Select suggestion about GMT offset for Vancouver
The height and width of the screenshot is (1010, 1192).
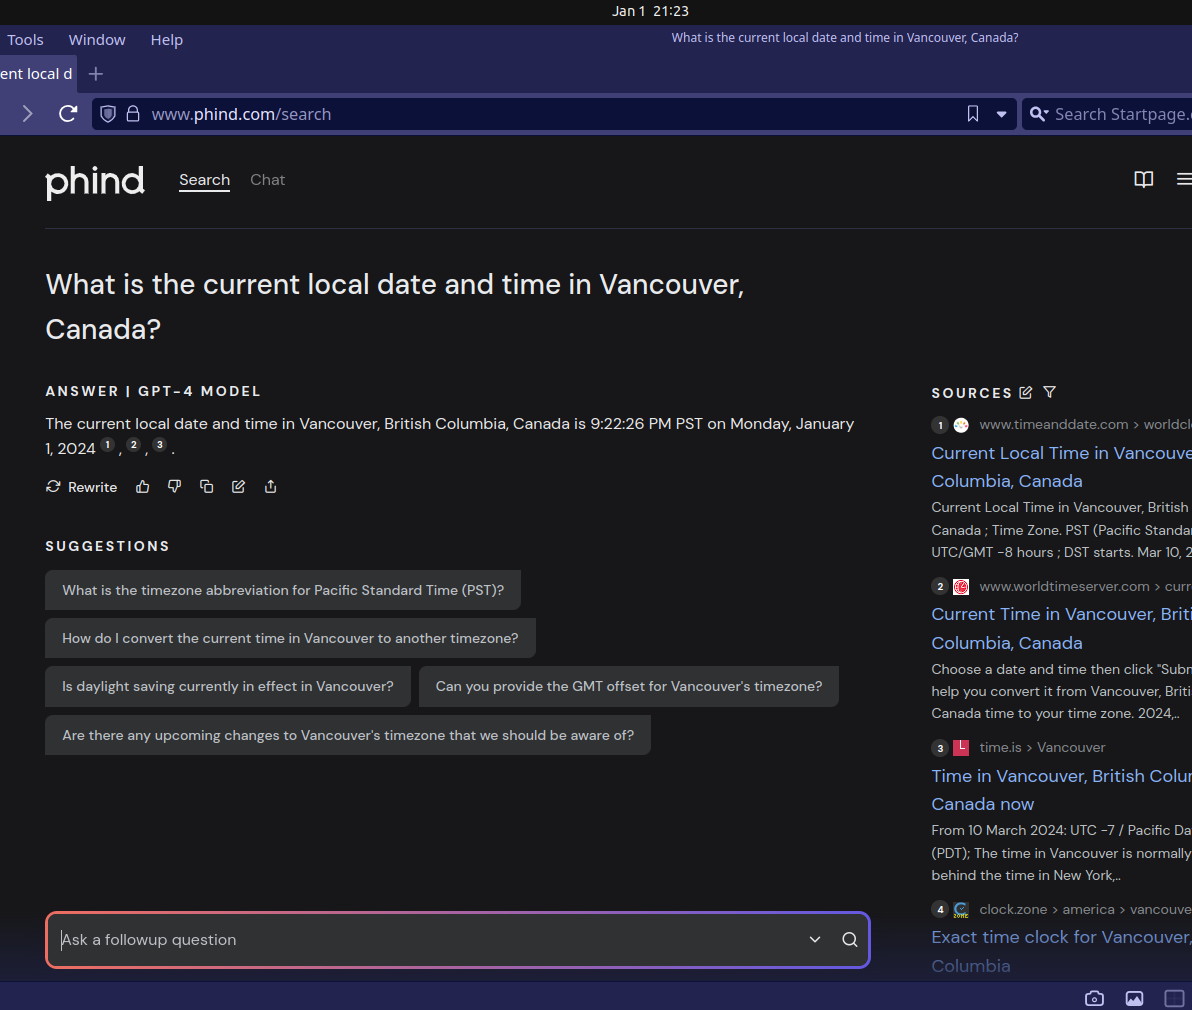click(x=629, y=686)
